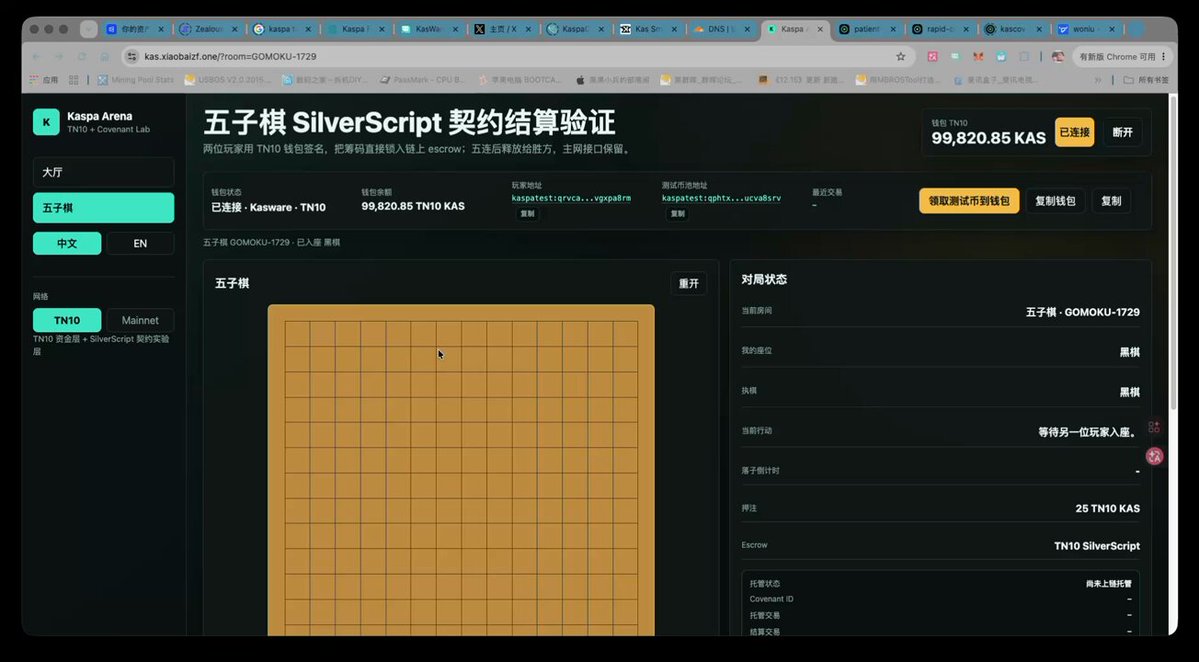Viewport: 1199px width, 662px height.
Task: Expand the hidden bookmarks overflow chevron
Action: [x=1098, y=80]
